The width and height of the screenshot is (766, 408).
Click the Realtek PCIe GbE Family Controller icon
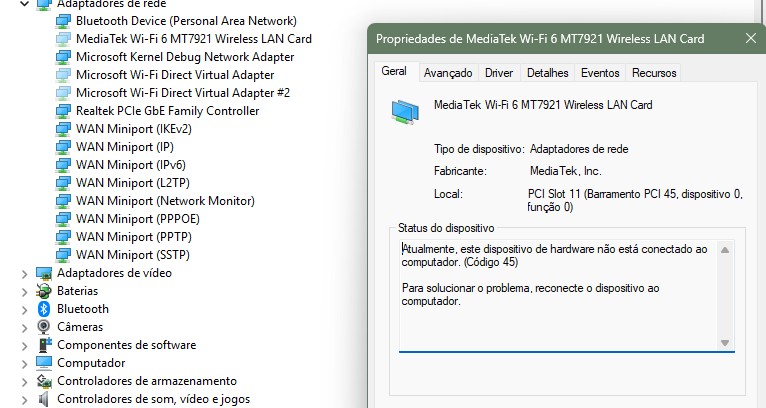click(x=63, y=111)
